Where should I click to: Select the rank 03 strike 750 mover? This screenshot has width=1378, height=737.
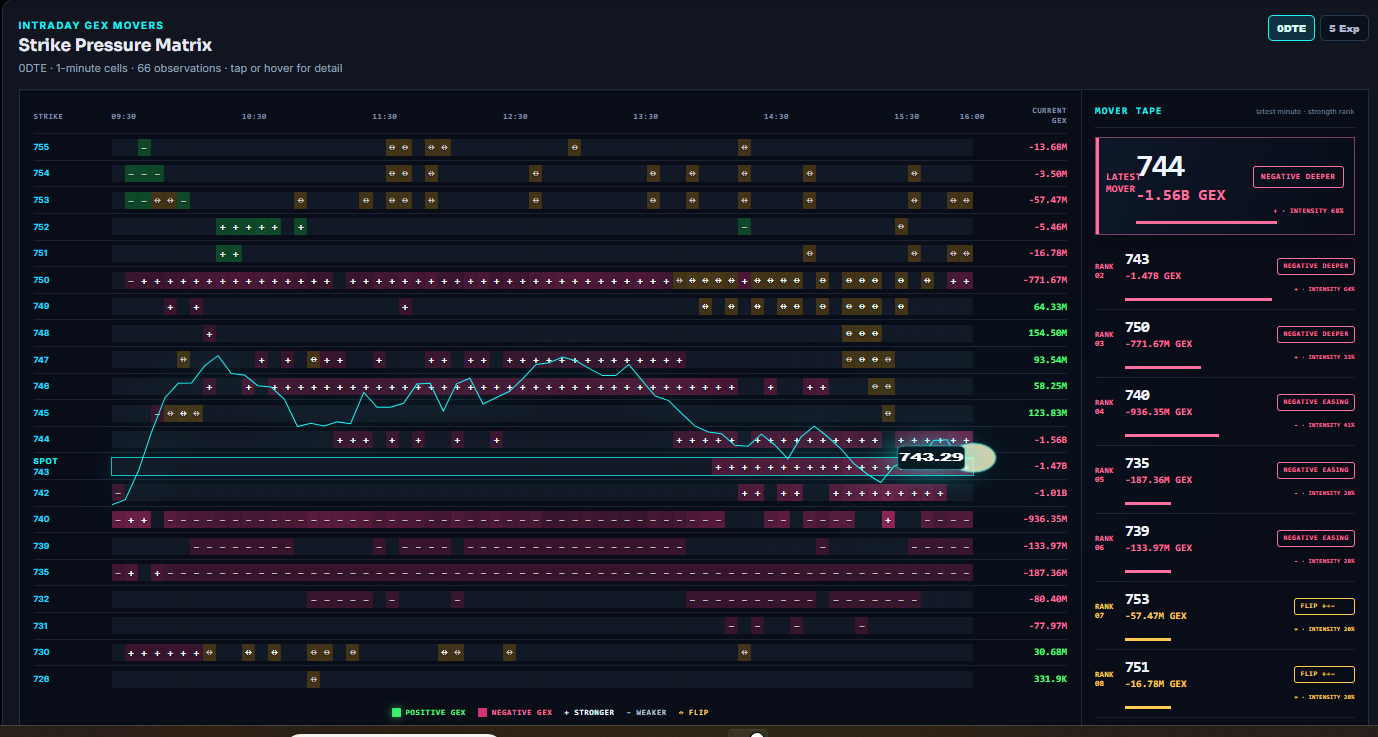coord(1226,344)
